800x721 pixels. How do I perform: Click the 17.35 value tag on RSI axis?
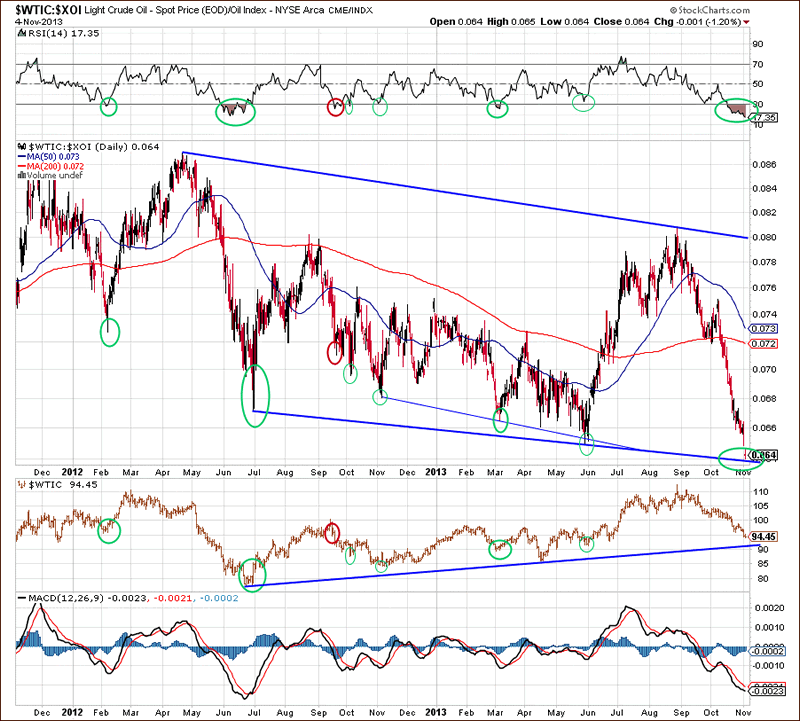click(764, 118)
